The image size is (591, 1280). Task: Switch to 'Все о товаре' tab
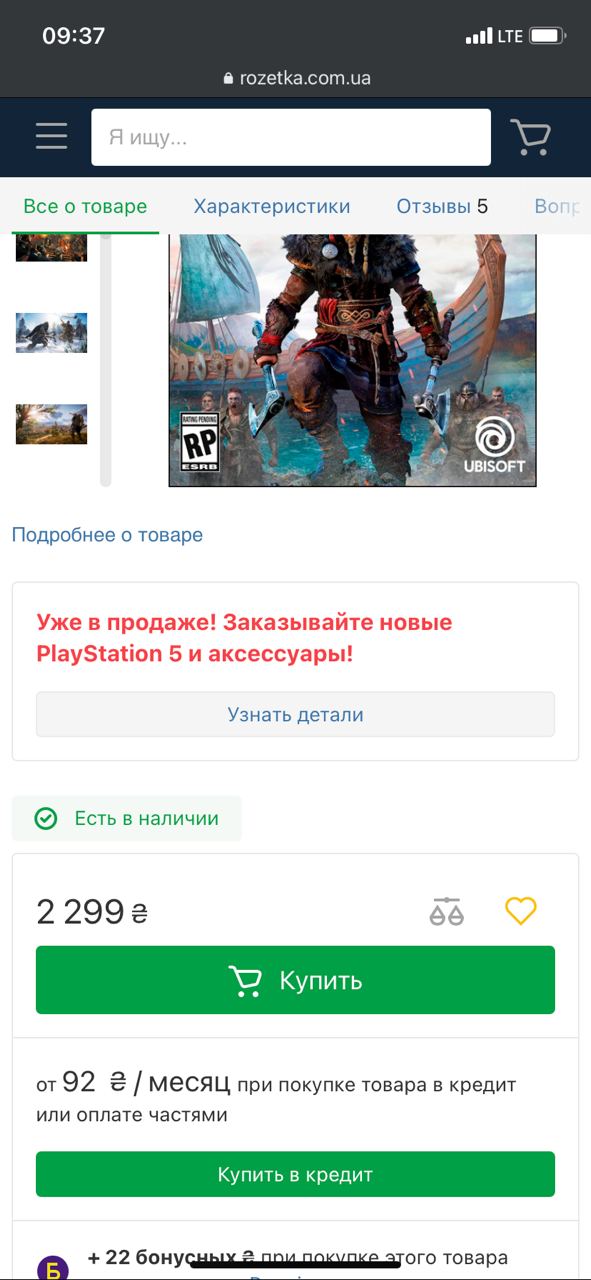85,207
